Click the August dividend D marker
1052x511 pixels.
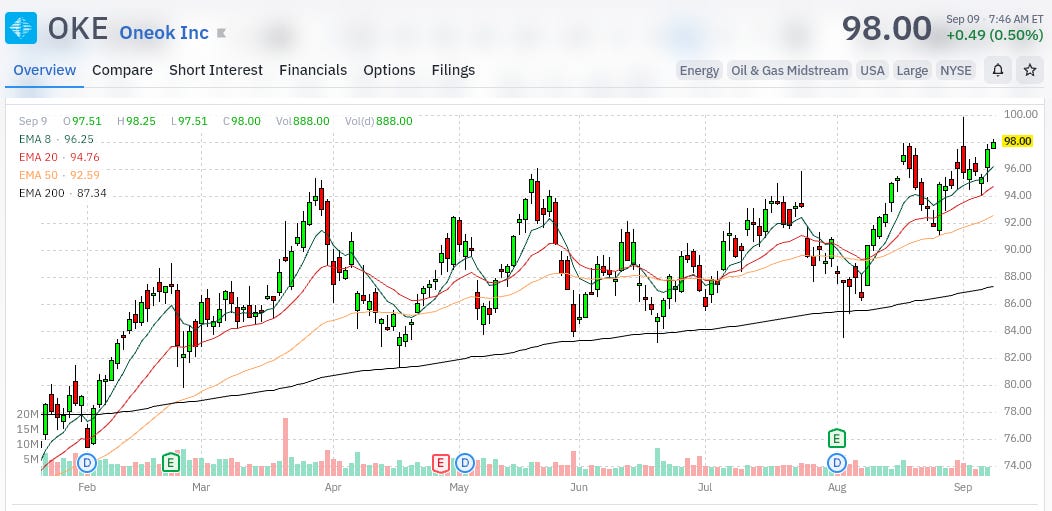point(837,463)
